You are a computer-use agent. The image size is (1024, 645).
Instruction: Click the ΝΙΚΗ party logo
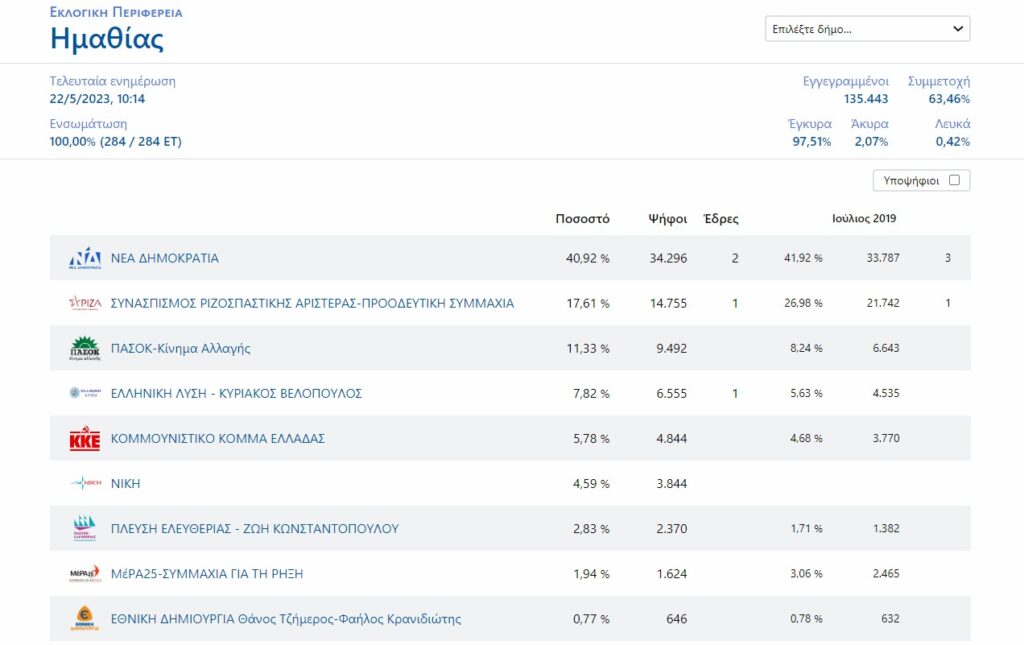pyautogui.click(x=85, y=483)
